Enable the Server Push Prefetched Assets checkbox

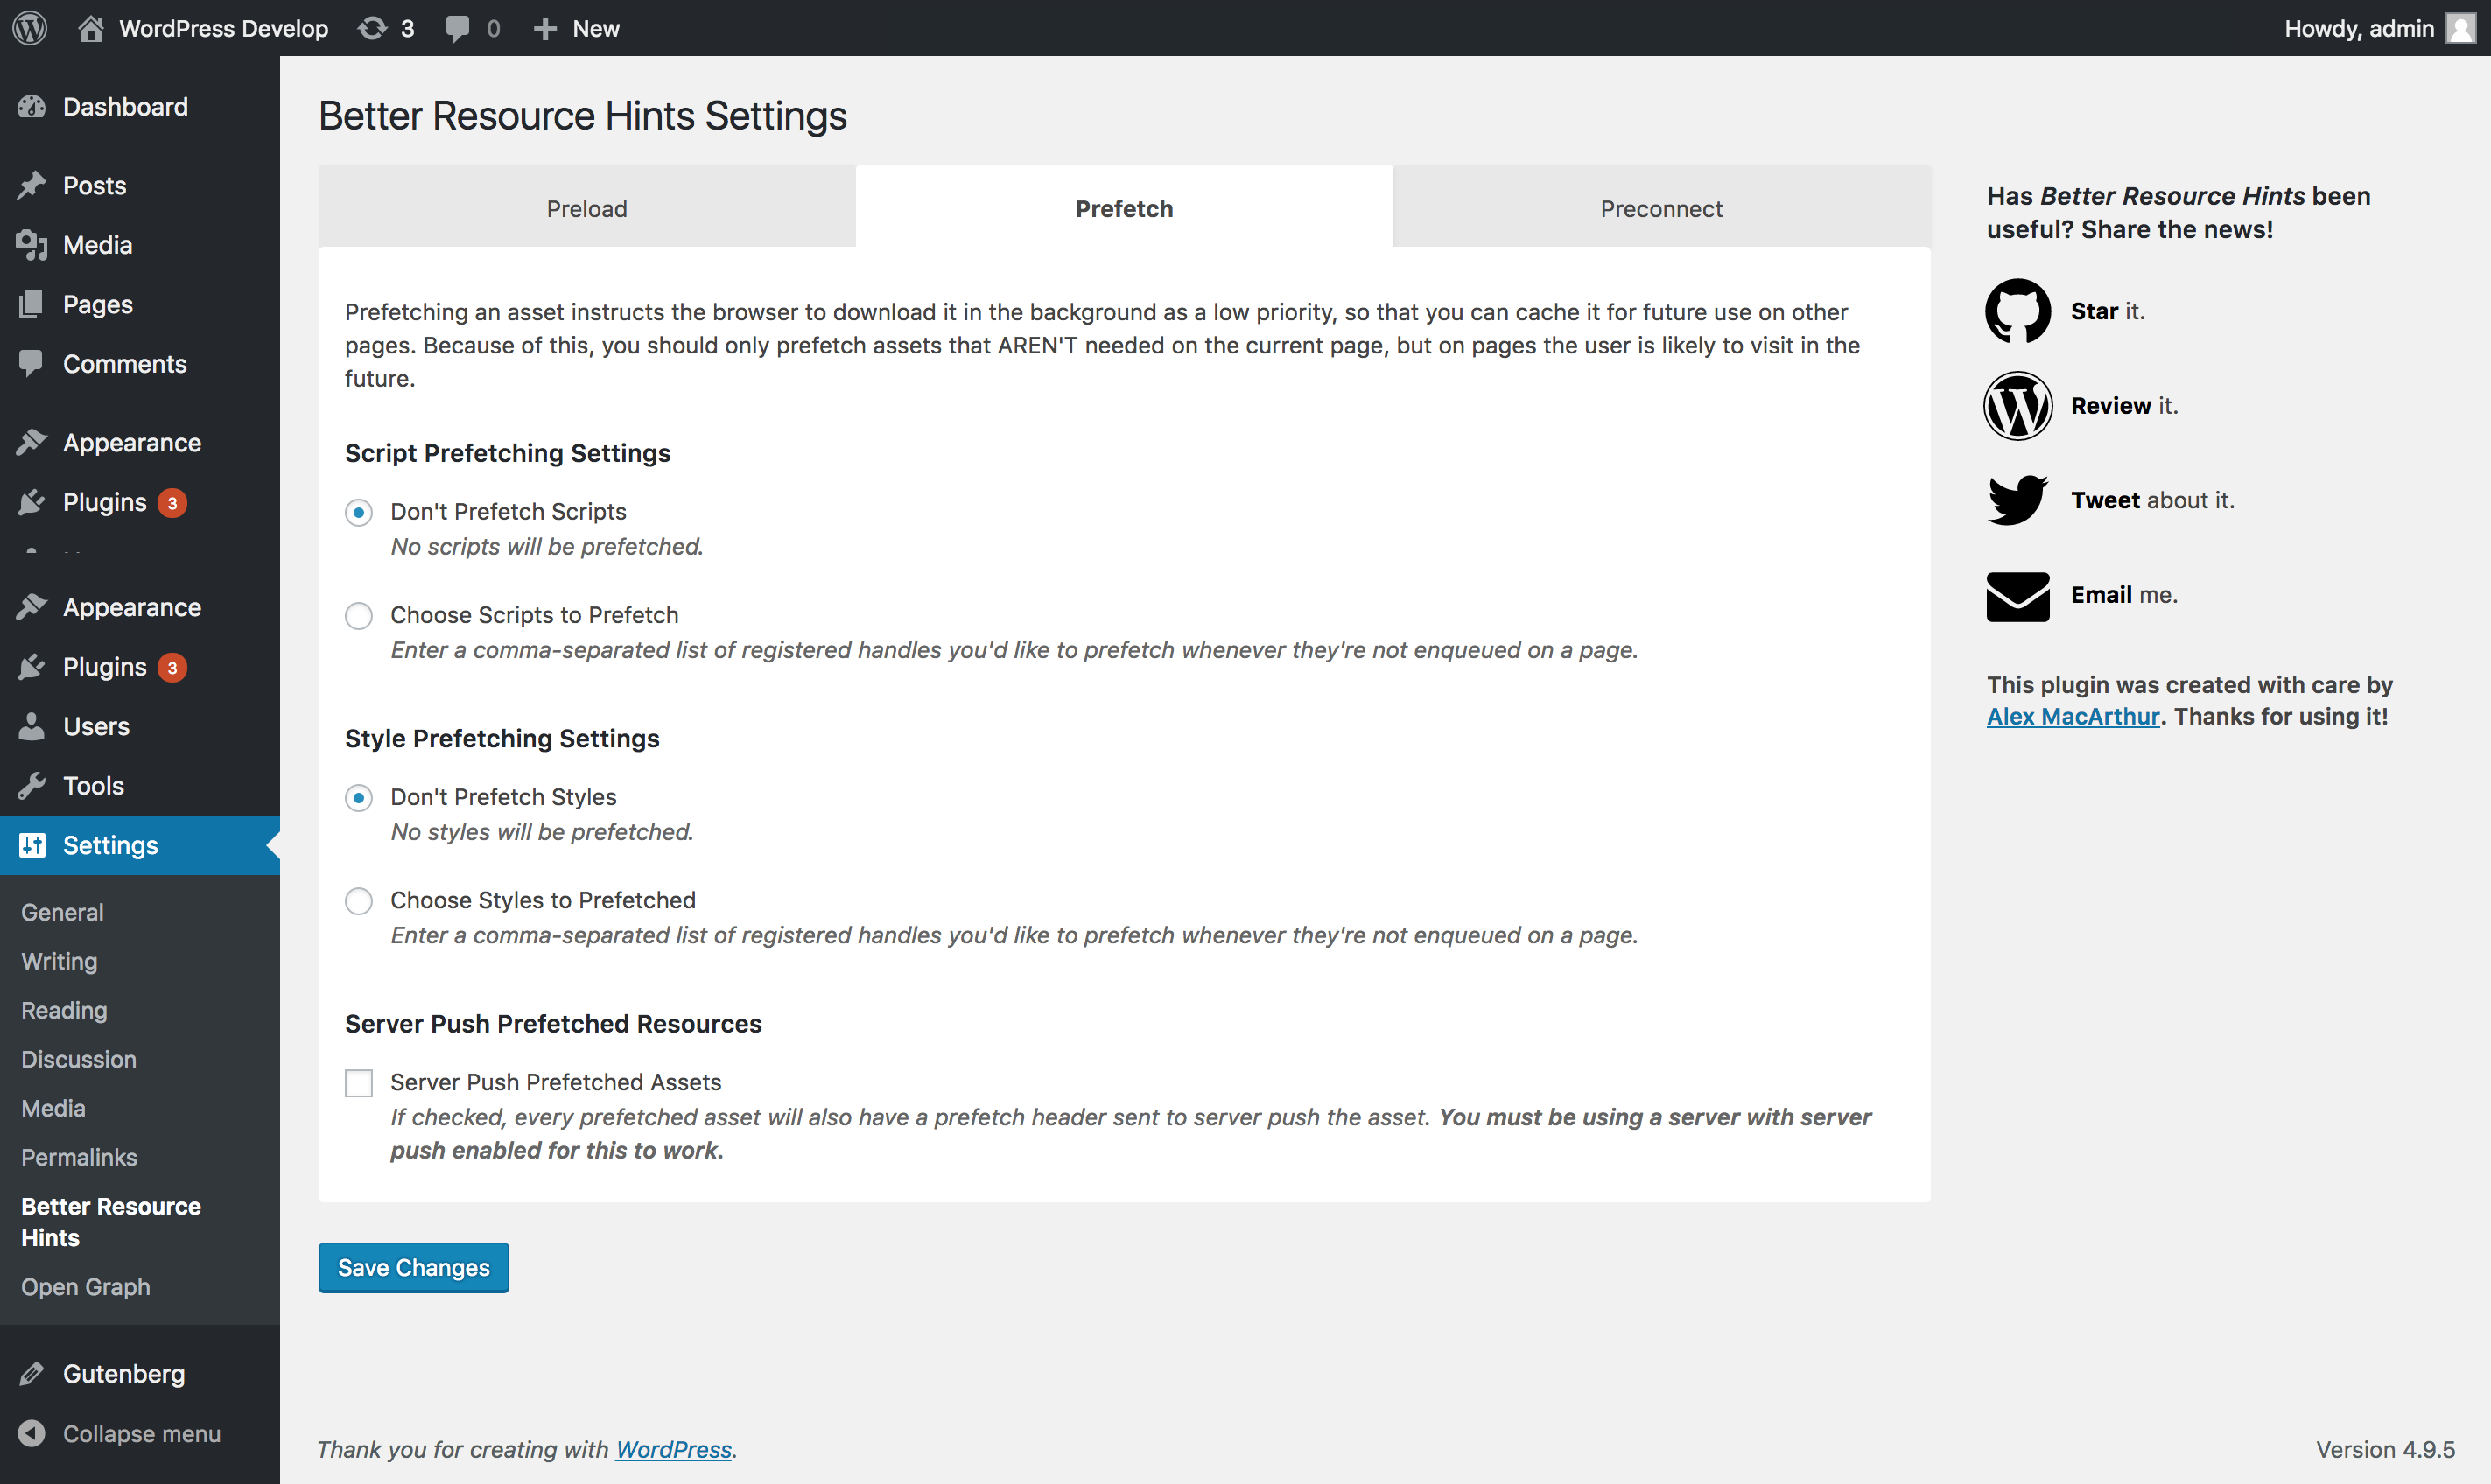(x=359, y=1083)
